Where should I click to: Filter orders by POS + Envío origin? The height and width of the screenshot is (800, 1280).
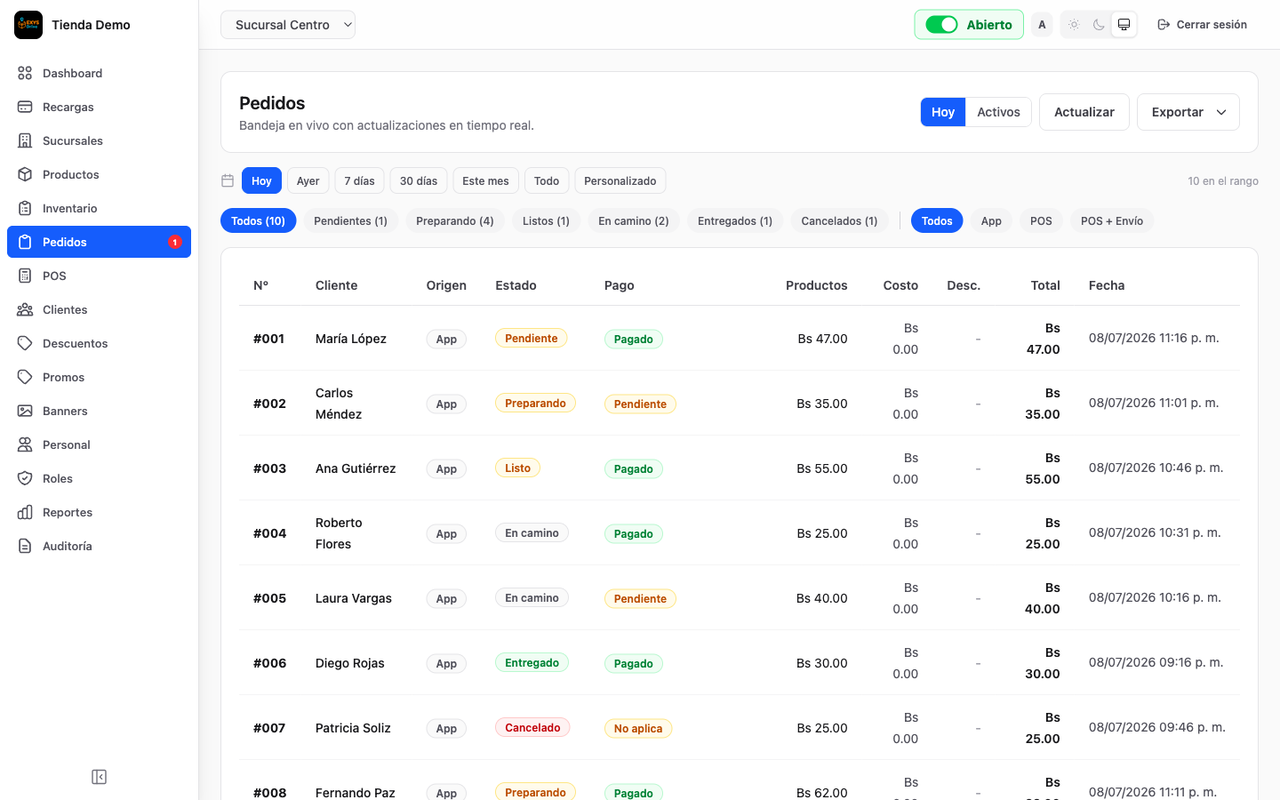point(1112,221)
